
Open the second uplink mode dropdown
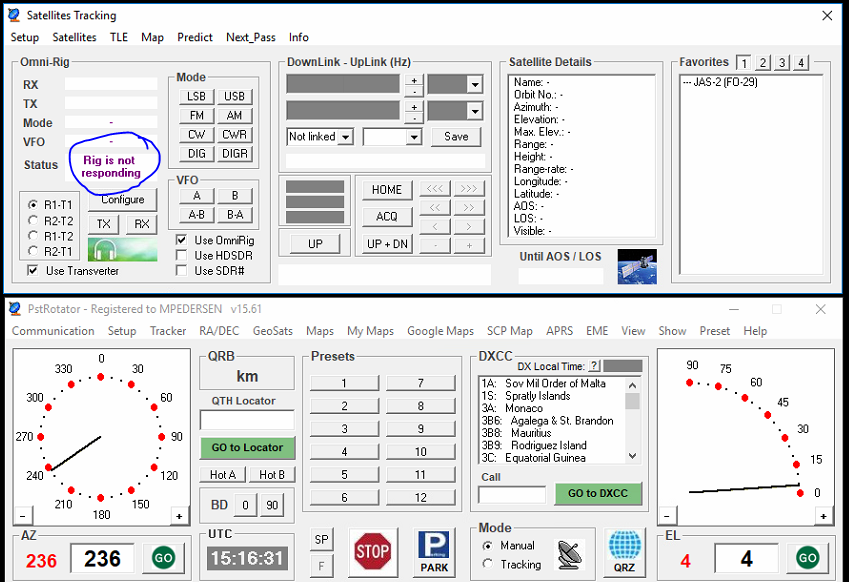point(475,112)
